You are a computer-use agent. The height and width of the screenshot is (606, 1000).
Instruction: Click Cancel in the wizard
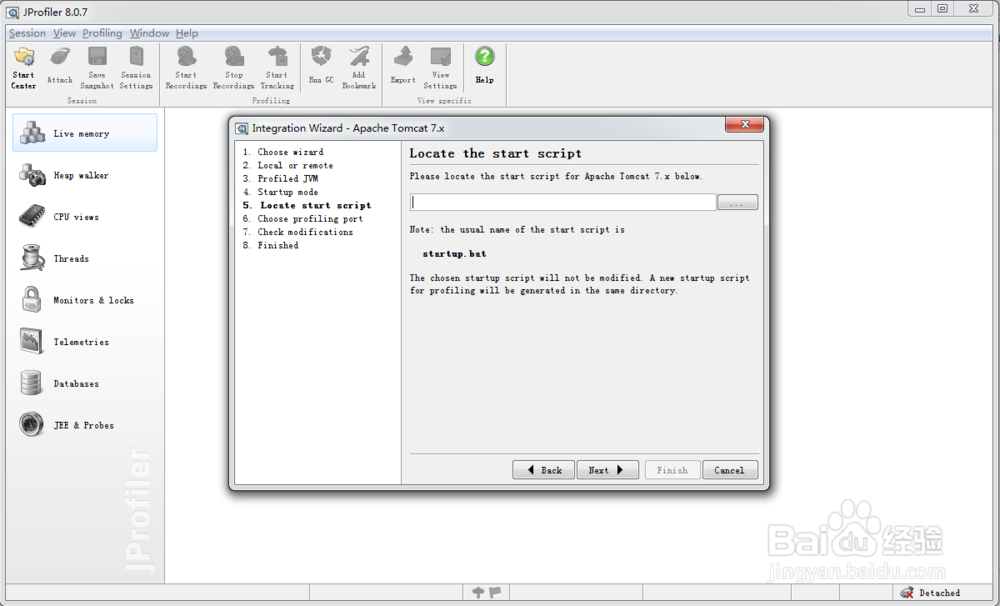pyautogui.click(x=730, y=470)
